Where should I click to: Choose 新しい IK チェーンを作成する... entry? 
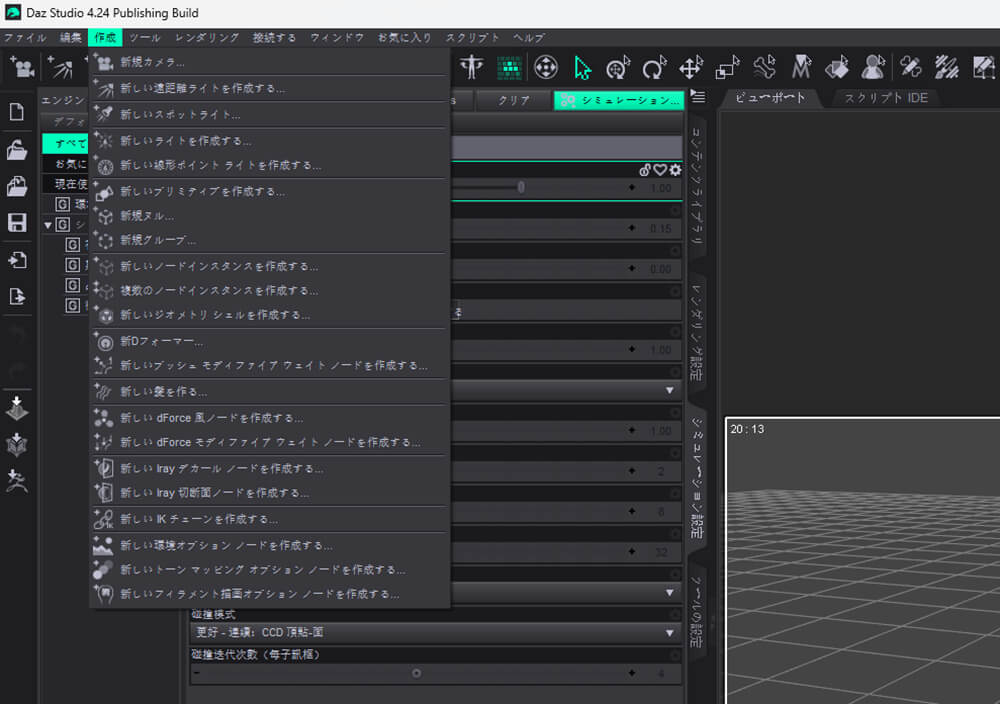click(270, 519)
